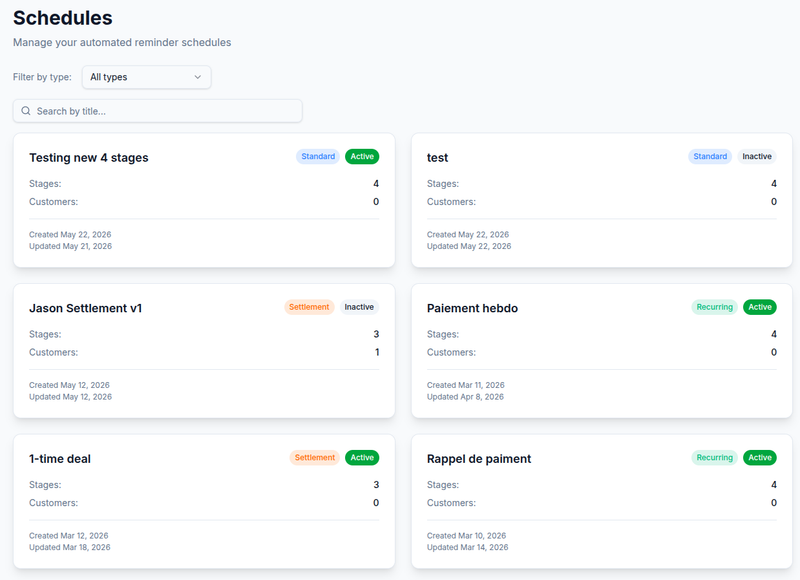
Task: Open the 1-time deal schedule
Action: click(x=60, y=459)
